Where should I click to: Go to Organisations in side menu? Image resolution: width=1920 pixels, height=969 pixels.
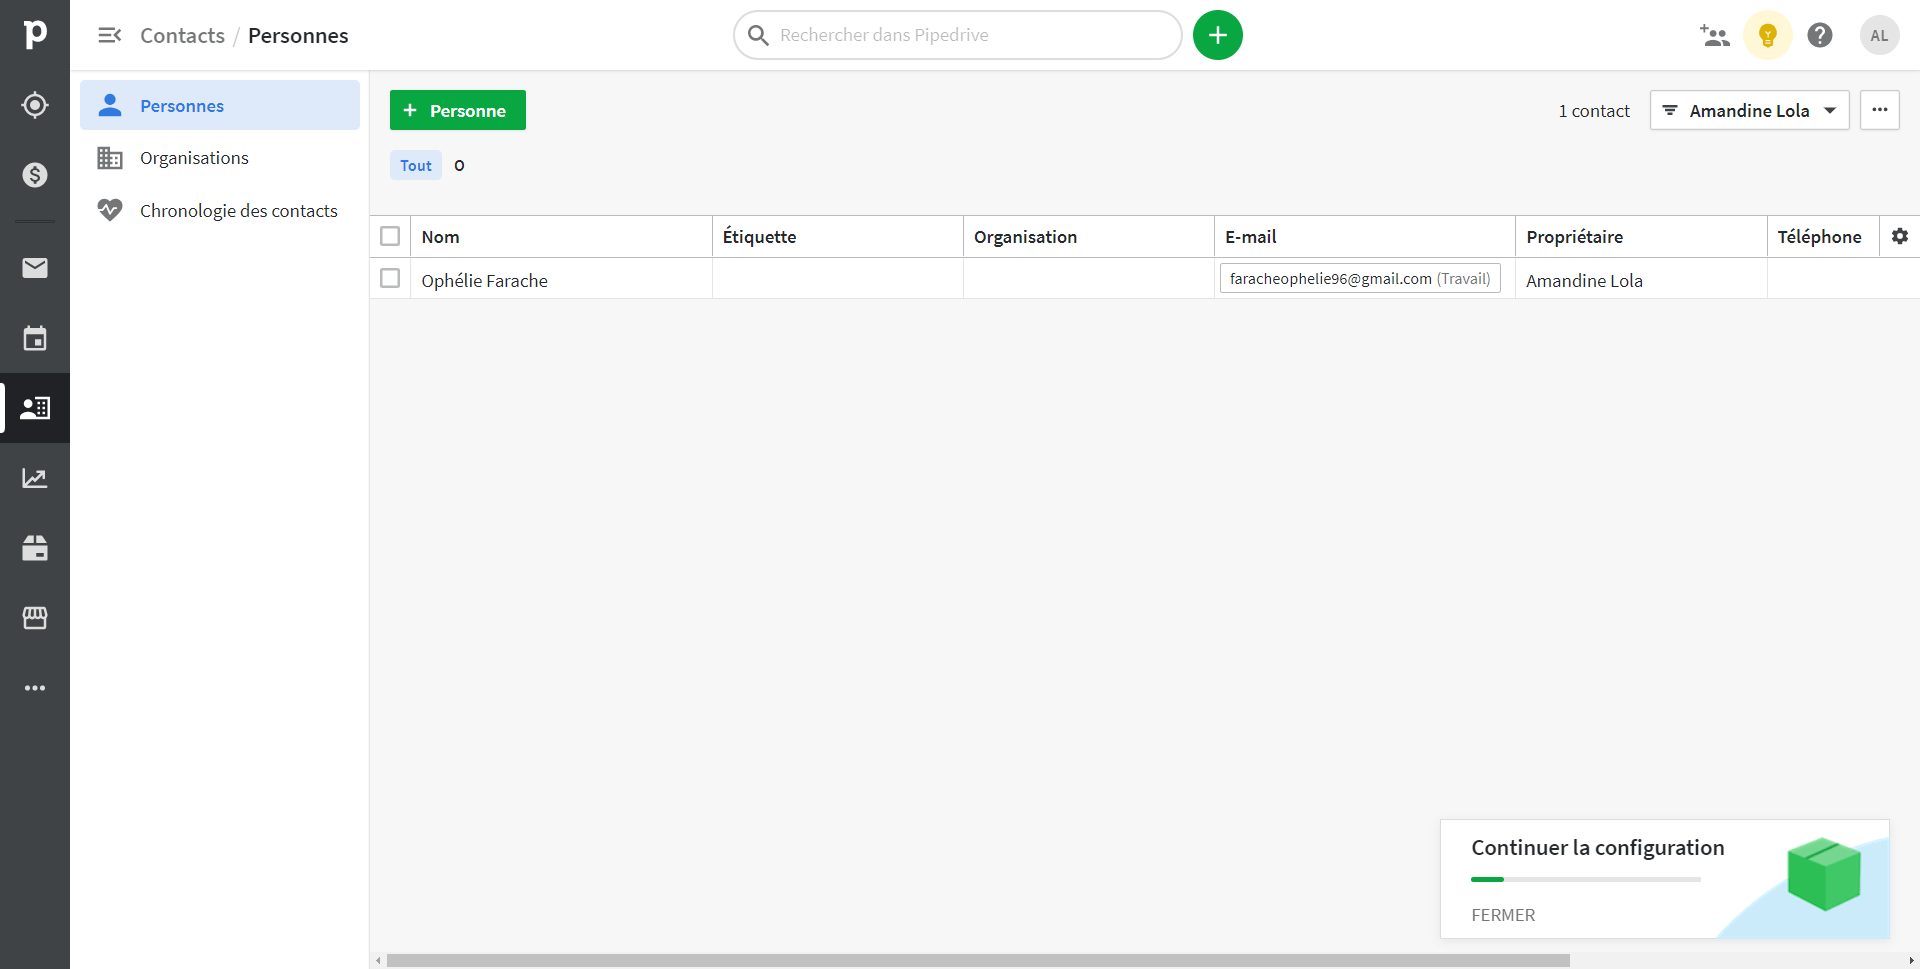pos(220,158)
